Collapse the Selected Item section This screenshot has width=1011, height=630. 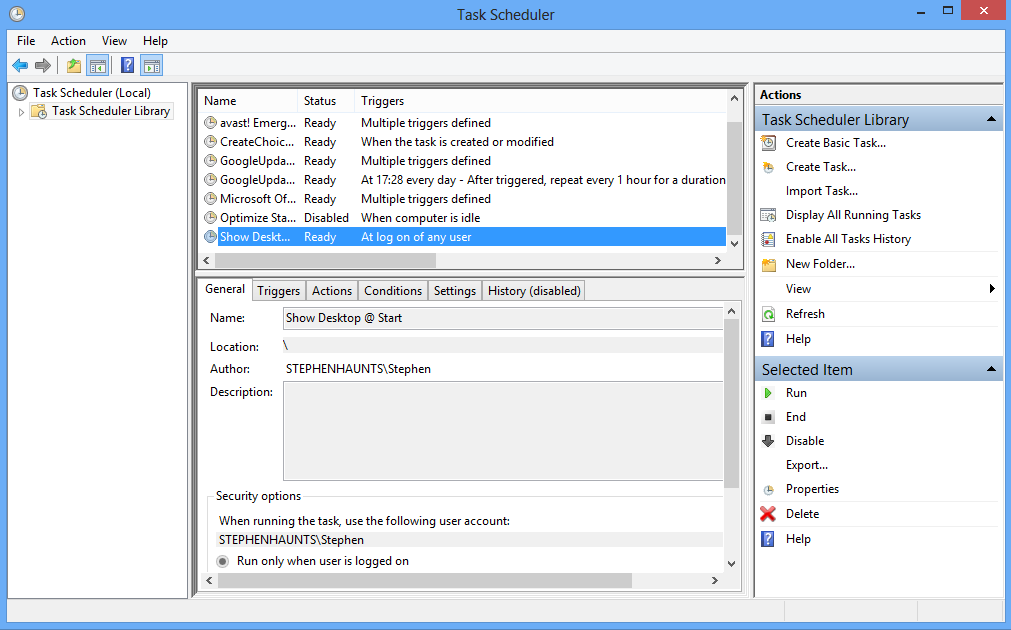(990, 369)
